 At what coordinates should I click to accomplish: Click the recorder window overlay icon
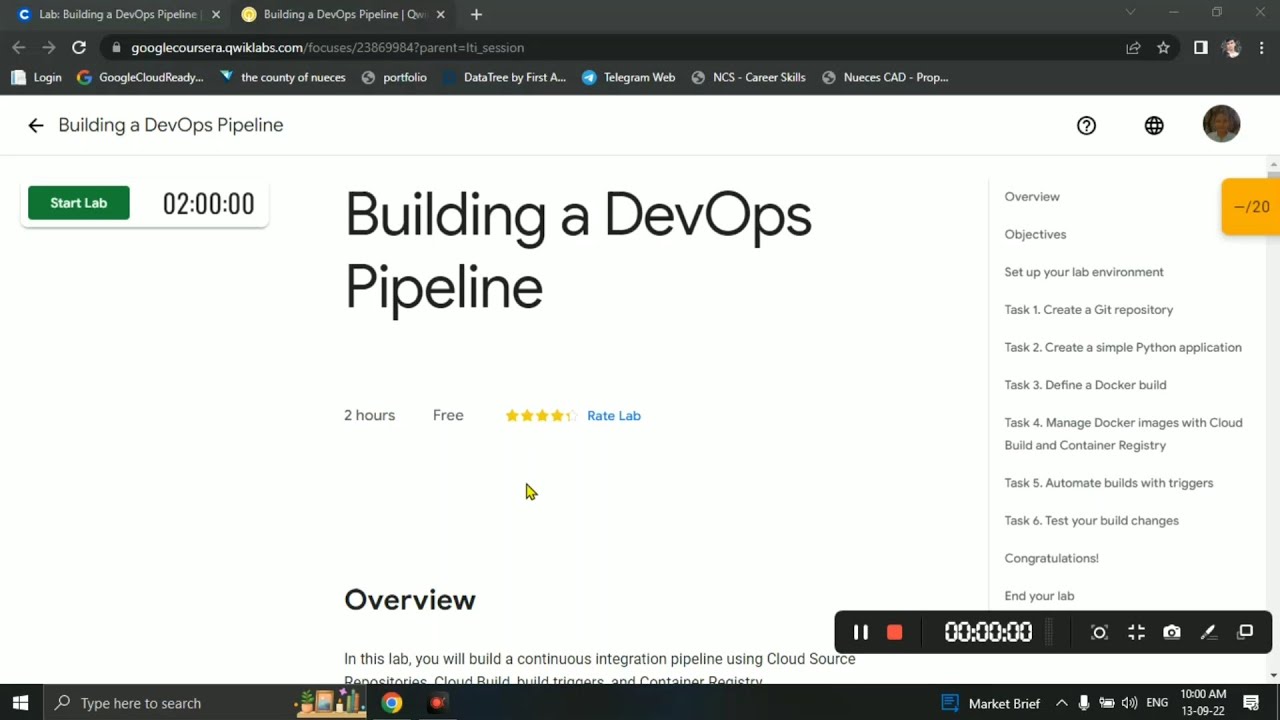pyautogui.click(x=1245, y=632)
